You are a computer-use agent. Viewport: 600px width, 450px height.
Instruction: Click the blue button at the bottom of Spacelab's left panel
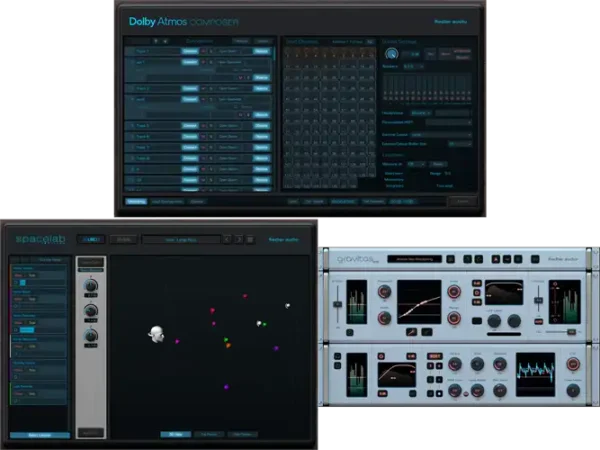[40, 435]
